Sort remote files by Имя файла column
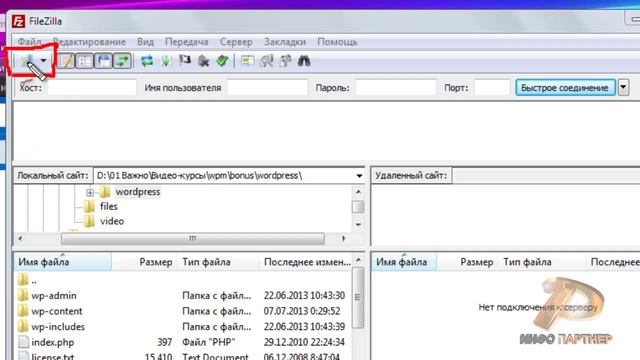Screen dimensions: 640x360 point(404,262)
